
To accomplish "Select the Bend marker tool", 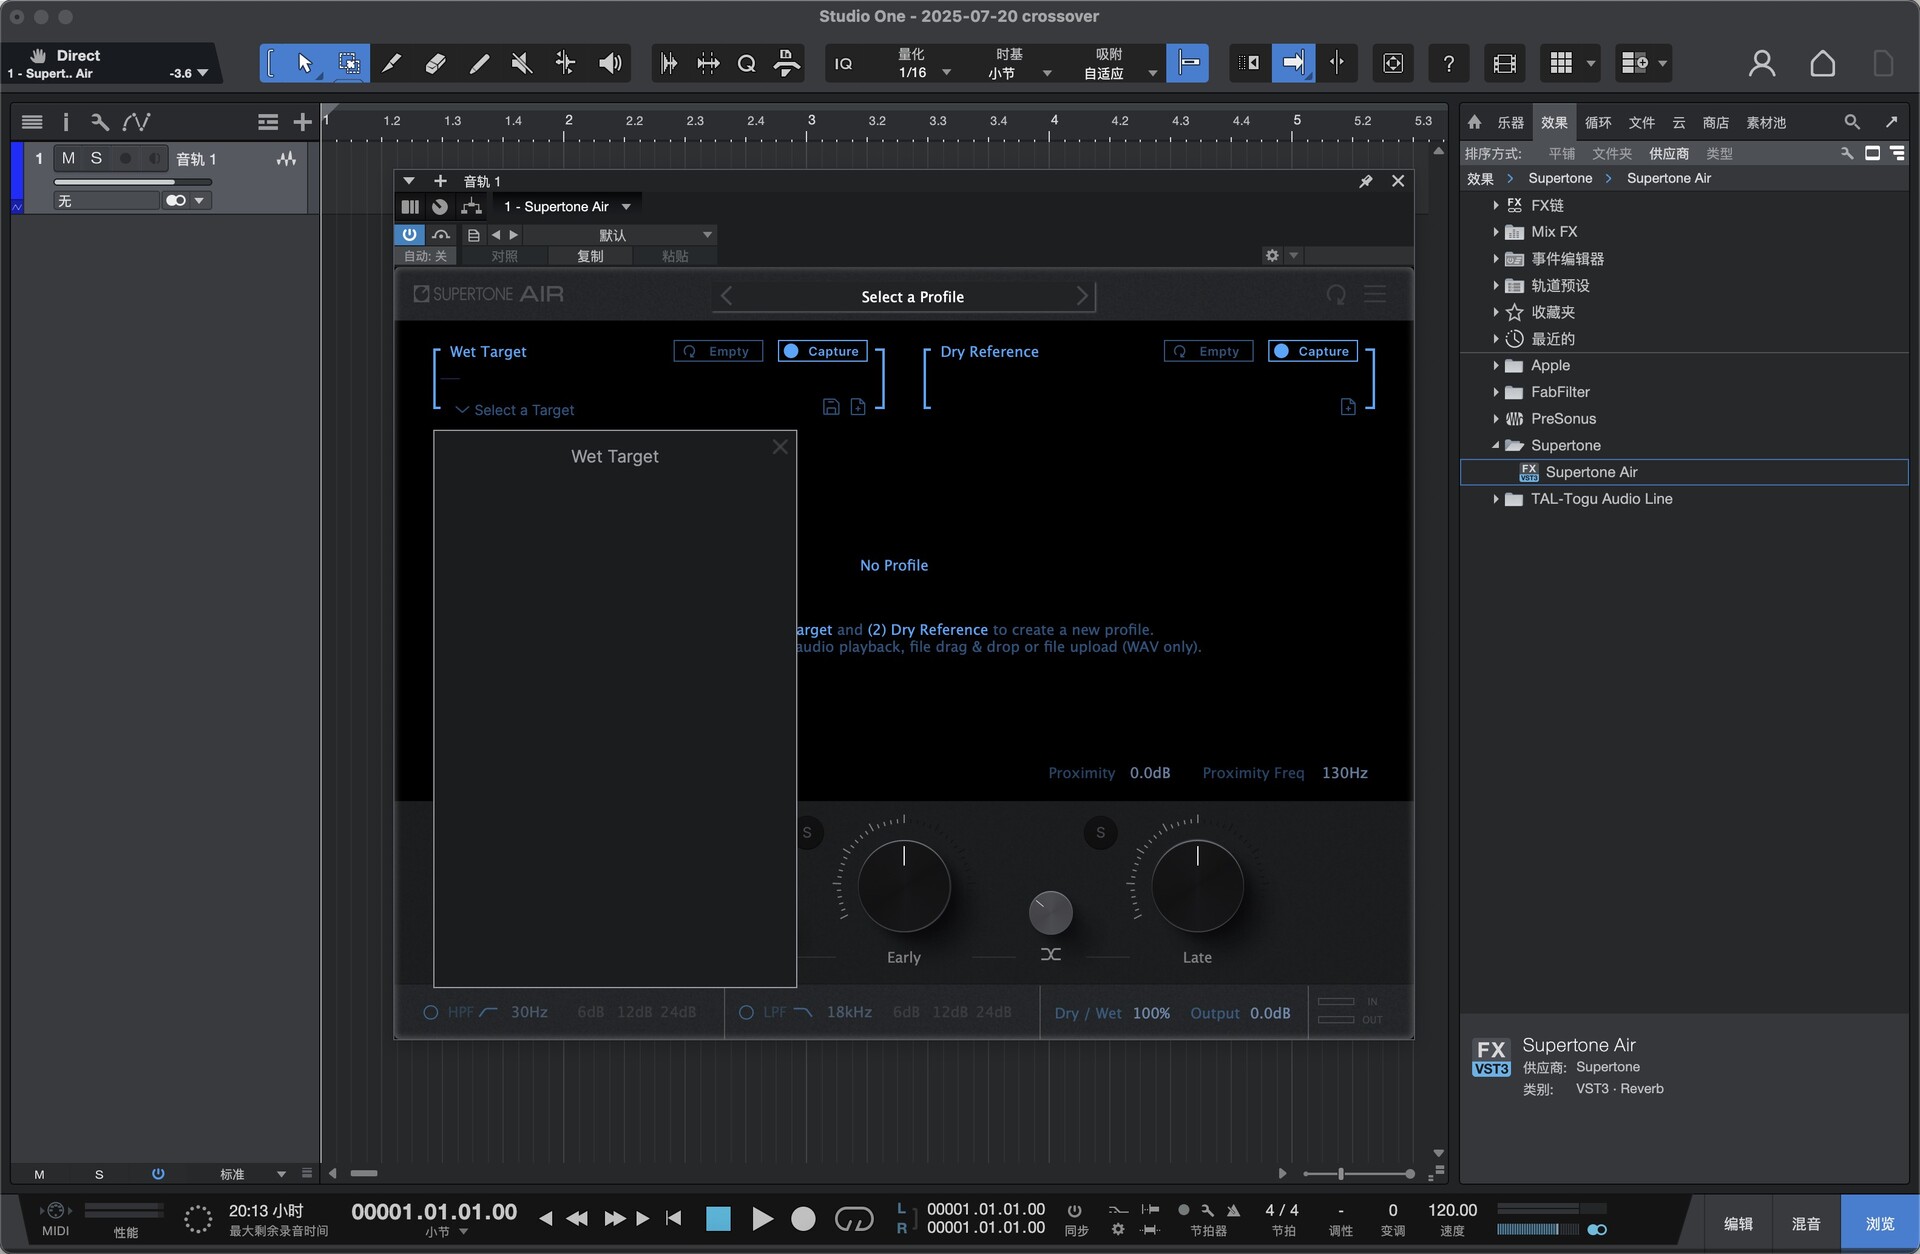I will [x=565, y=63].
